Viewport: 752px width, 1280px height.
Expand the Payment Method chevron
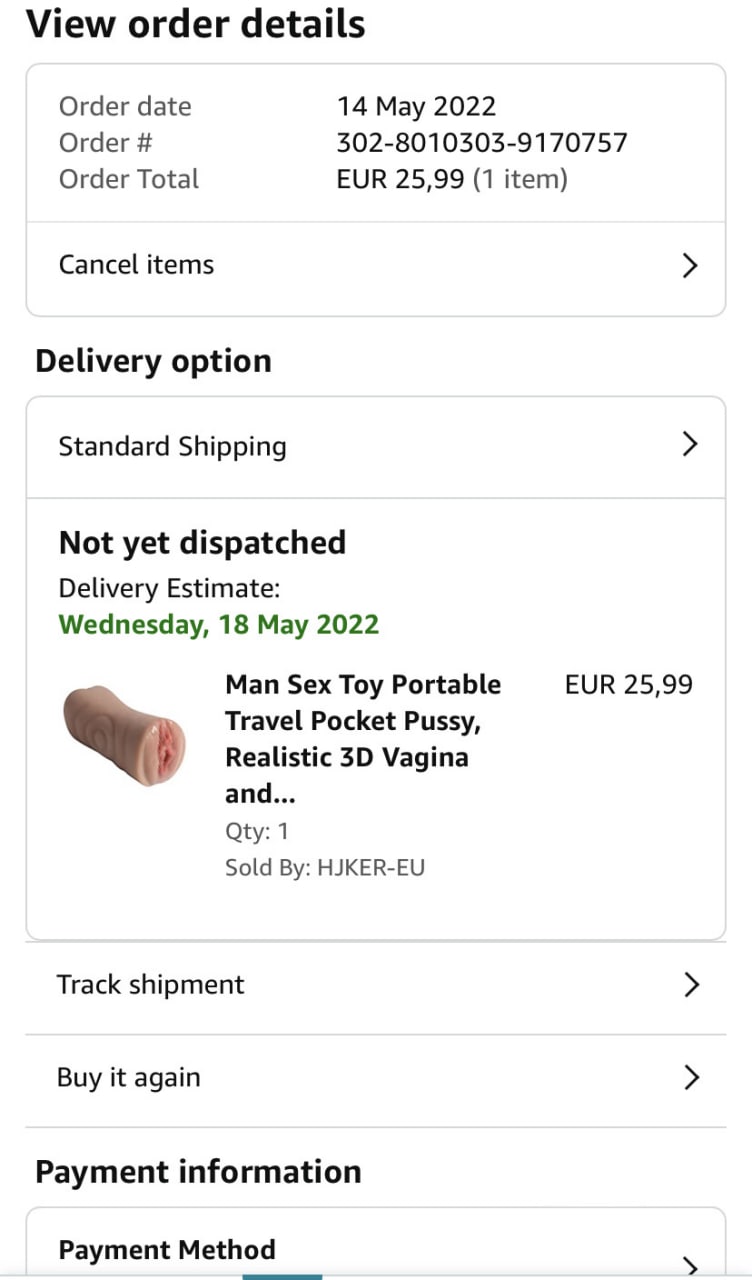[x=690, y=1264]
